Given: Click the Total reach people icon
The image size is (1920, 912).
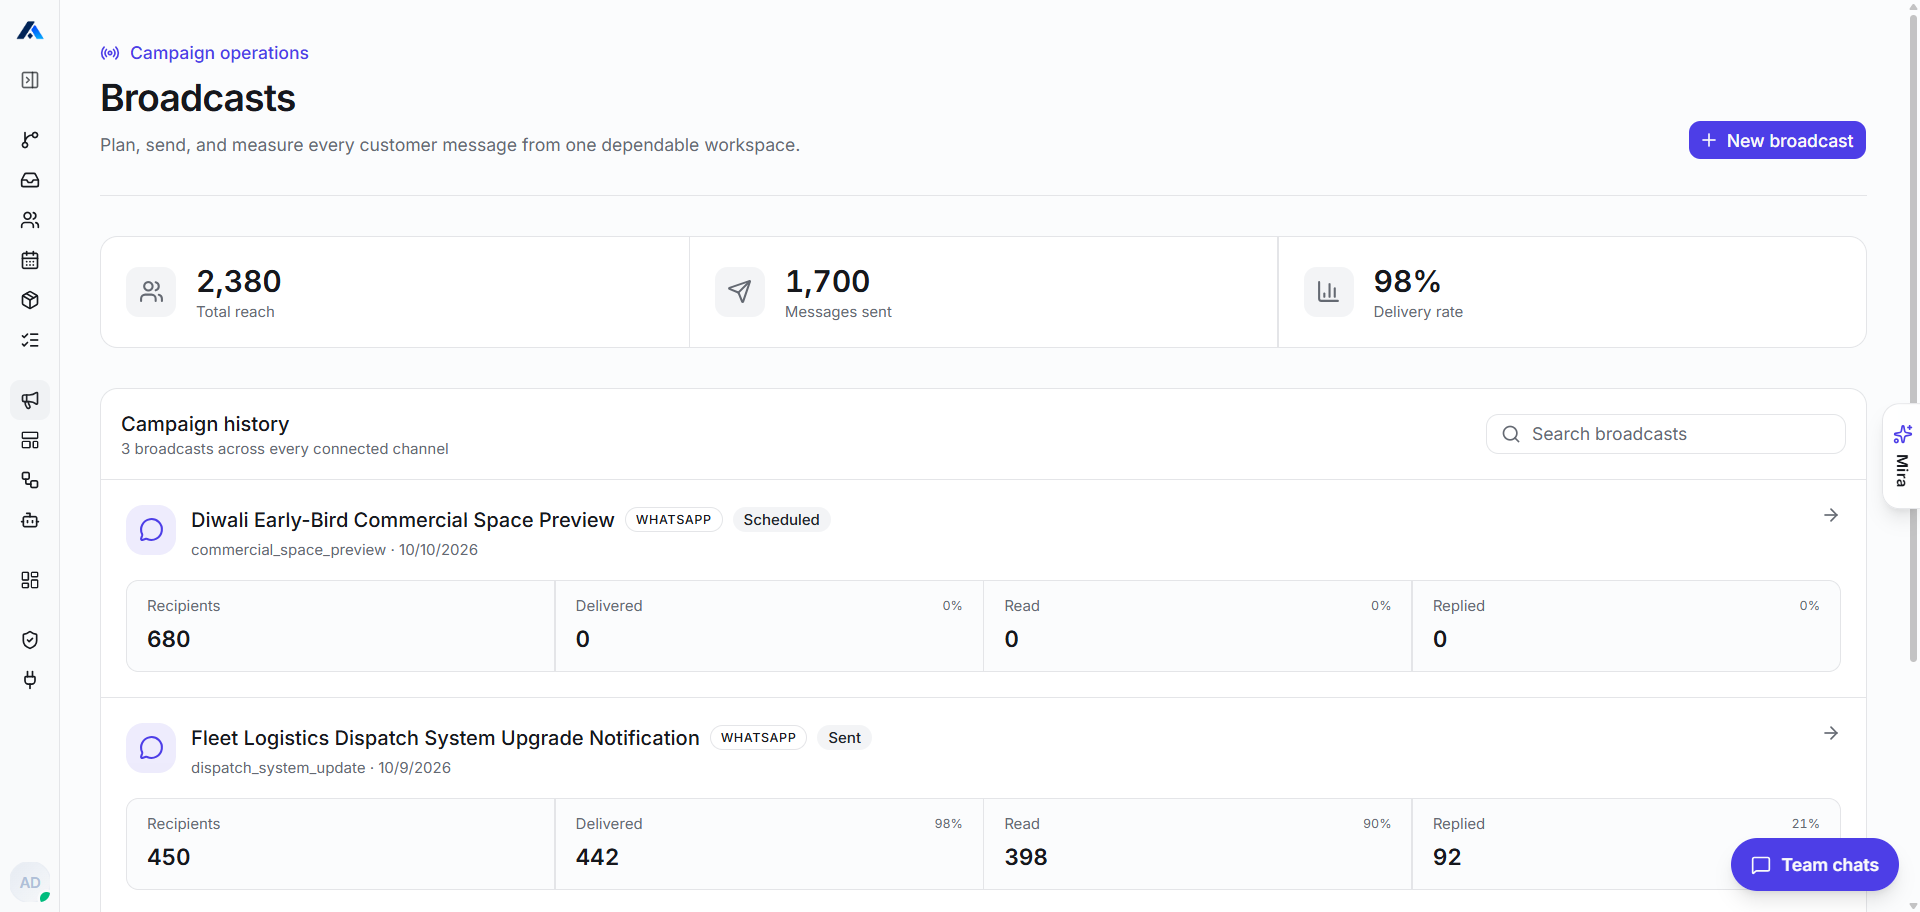Looking at the screenshot, I should (151, 292).
